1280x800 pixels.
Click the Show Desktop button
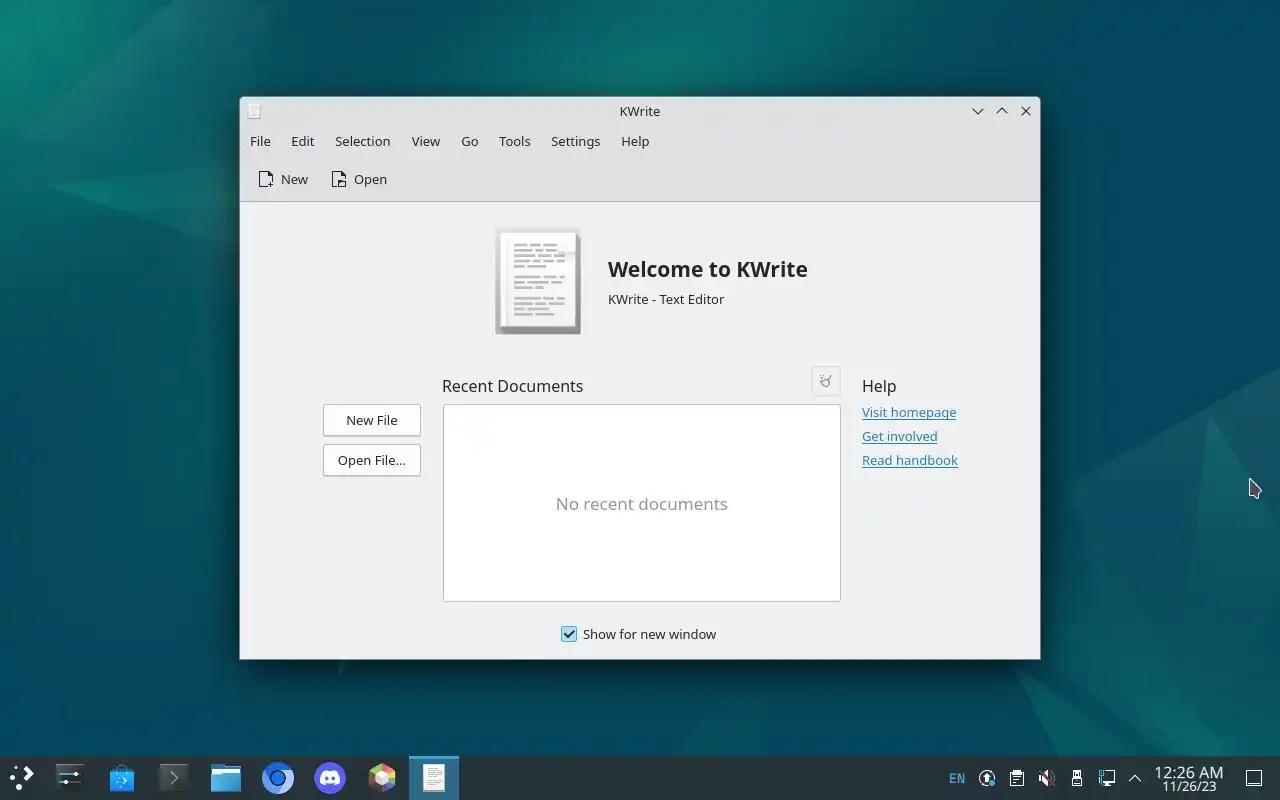pos(1254,778)
